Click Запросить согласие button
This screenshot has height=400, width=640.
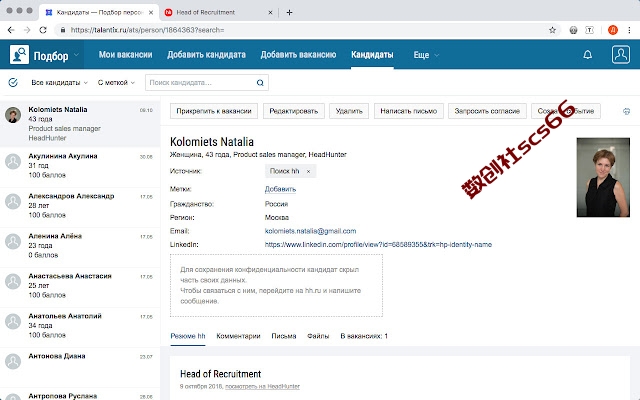coord(487,111)
